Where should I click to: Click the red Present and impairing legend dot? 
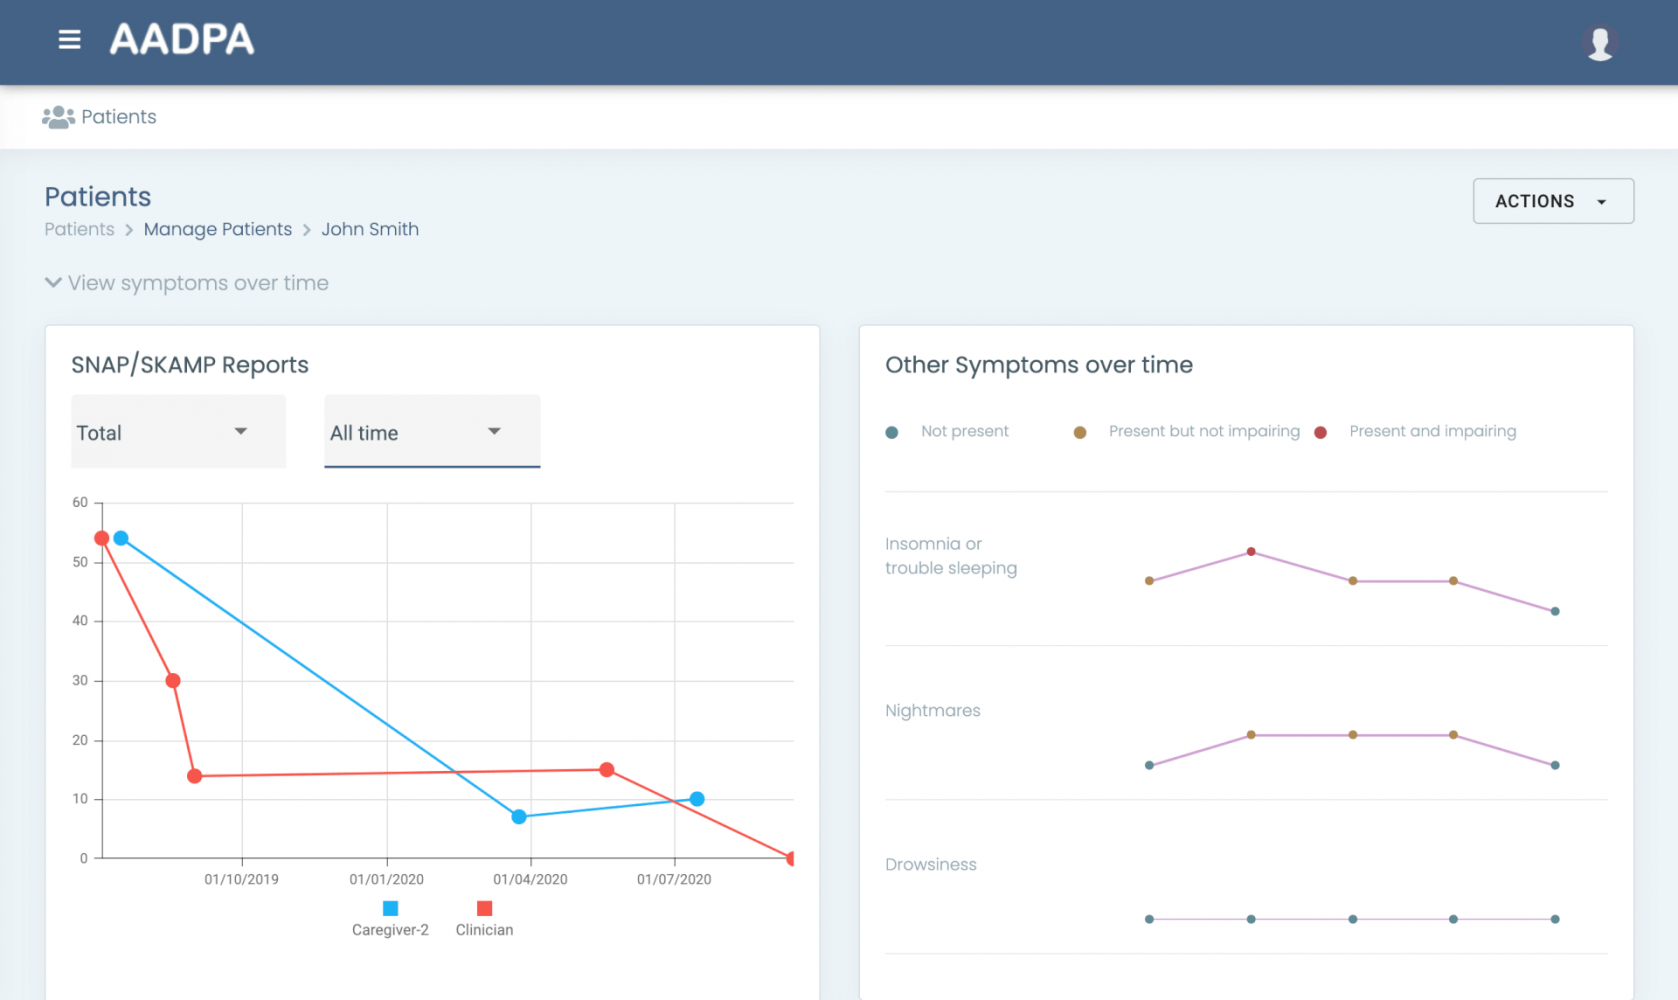point(1320,432)
